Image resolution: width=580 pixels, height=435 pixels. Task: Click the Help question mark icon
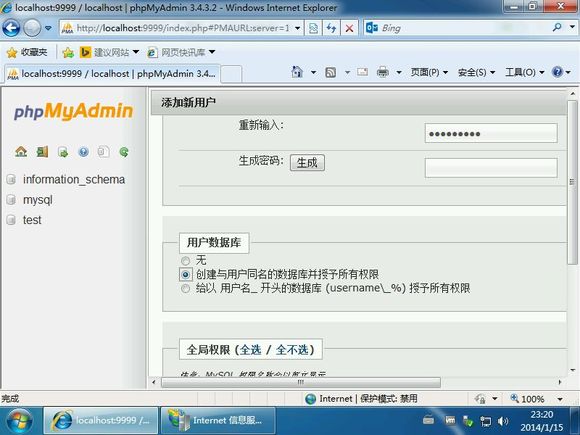557,72
